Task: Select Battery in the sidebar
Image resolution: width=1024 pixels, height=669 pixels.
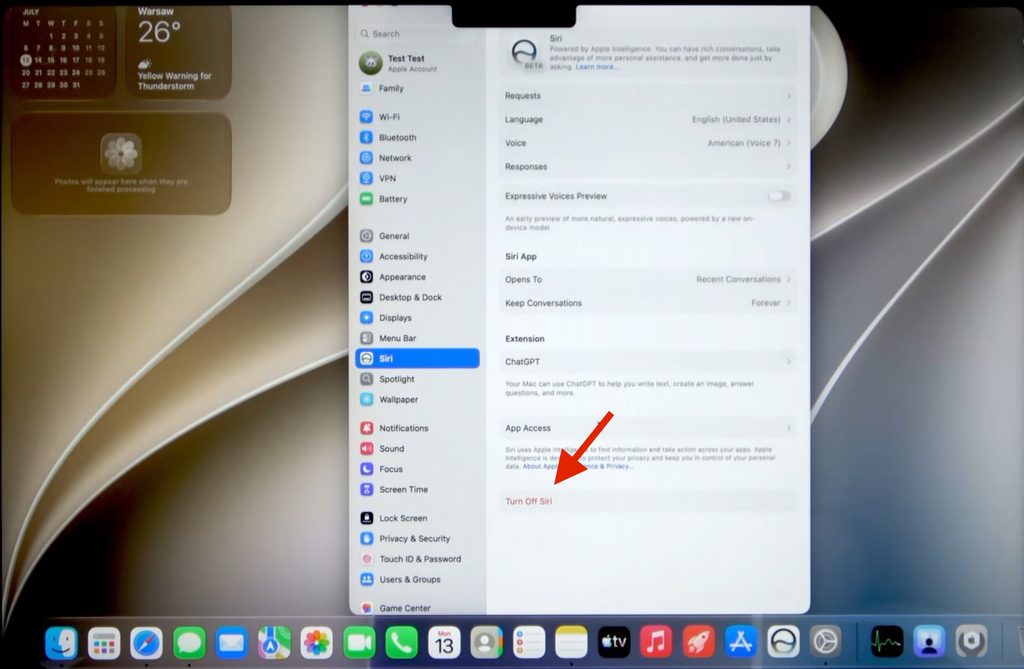Action: pos(418,199)
